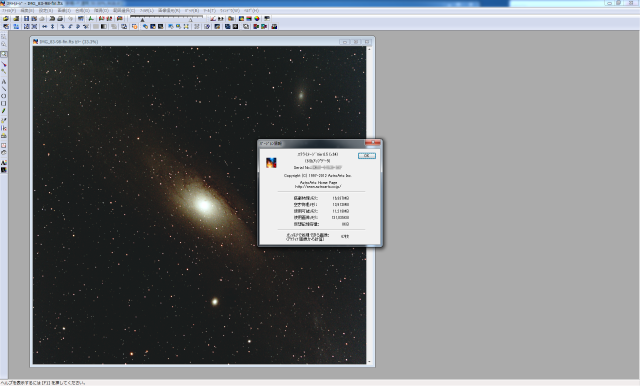Click the image window's vertical scrollbar up arrow

(x=369, y=49)
